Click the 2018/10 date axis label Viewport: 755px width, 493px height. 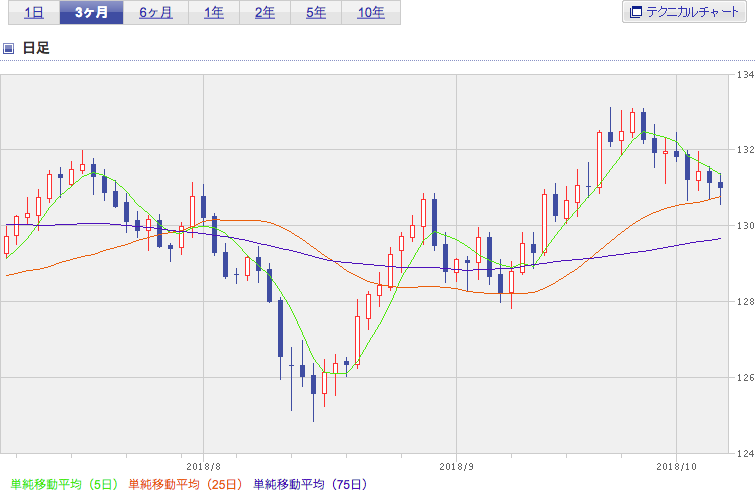point(677,467)
